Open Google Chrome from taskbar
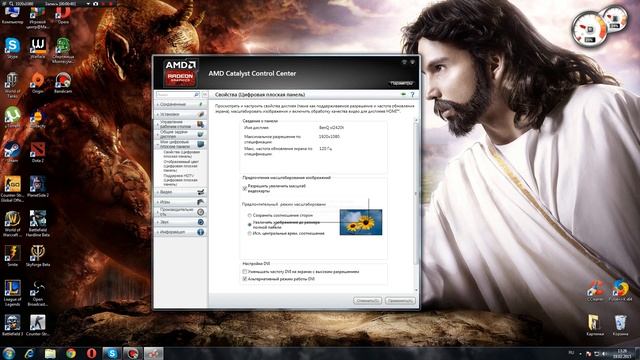The width and height of the screenshot is (640, 360). point(71,353)
